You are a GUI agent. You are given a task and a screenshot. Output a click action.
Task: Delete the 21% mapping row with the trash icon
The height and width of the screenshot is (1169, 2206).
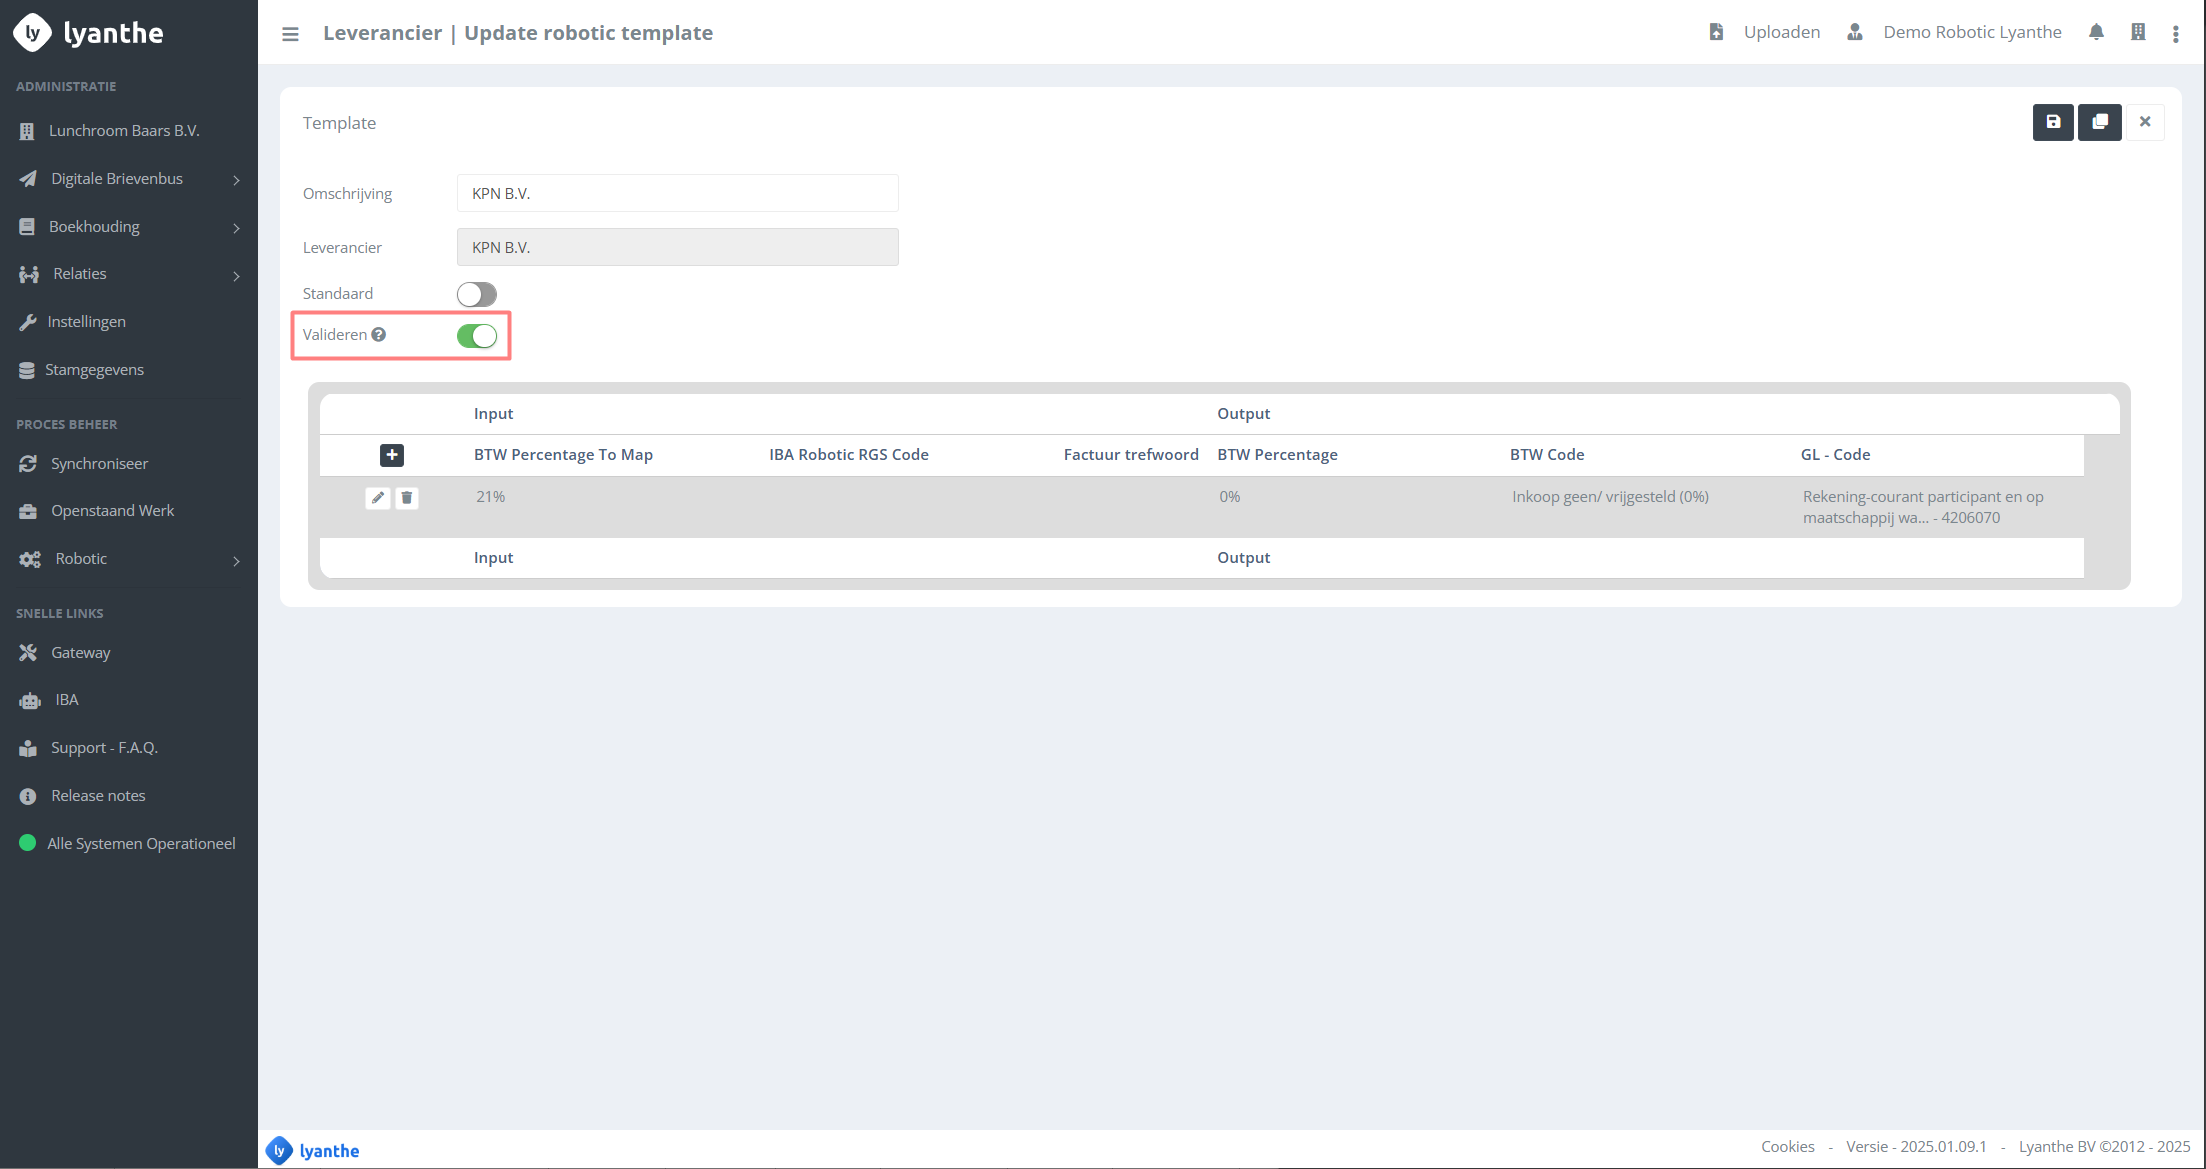[x=407, y=498]
